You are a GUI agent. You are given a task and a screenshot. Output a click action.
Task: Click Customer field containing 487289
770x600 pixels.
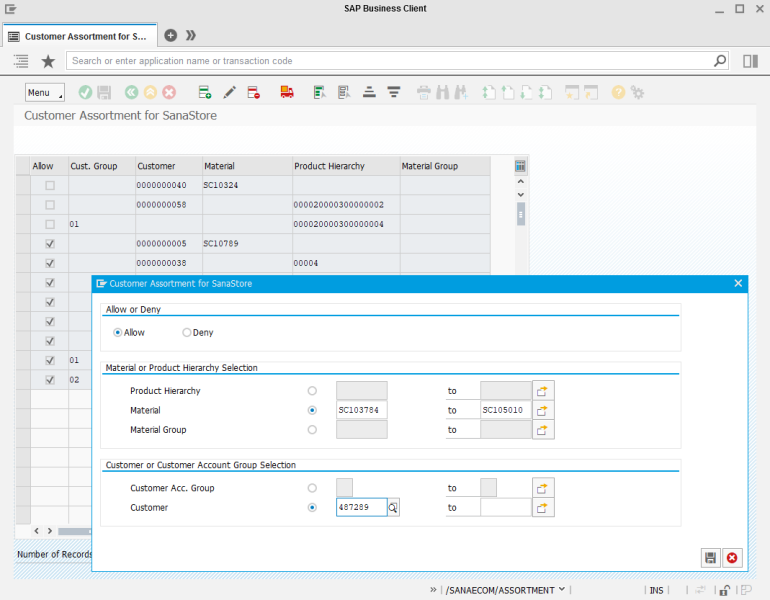click(361, 508)
